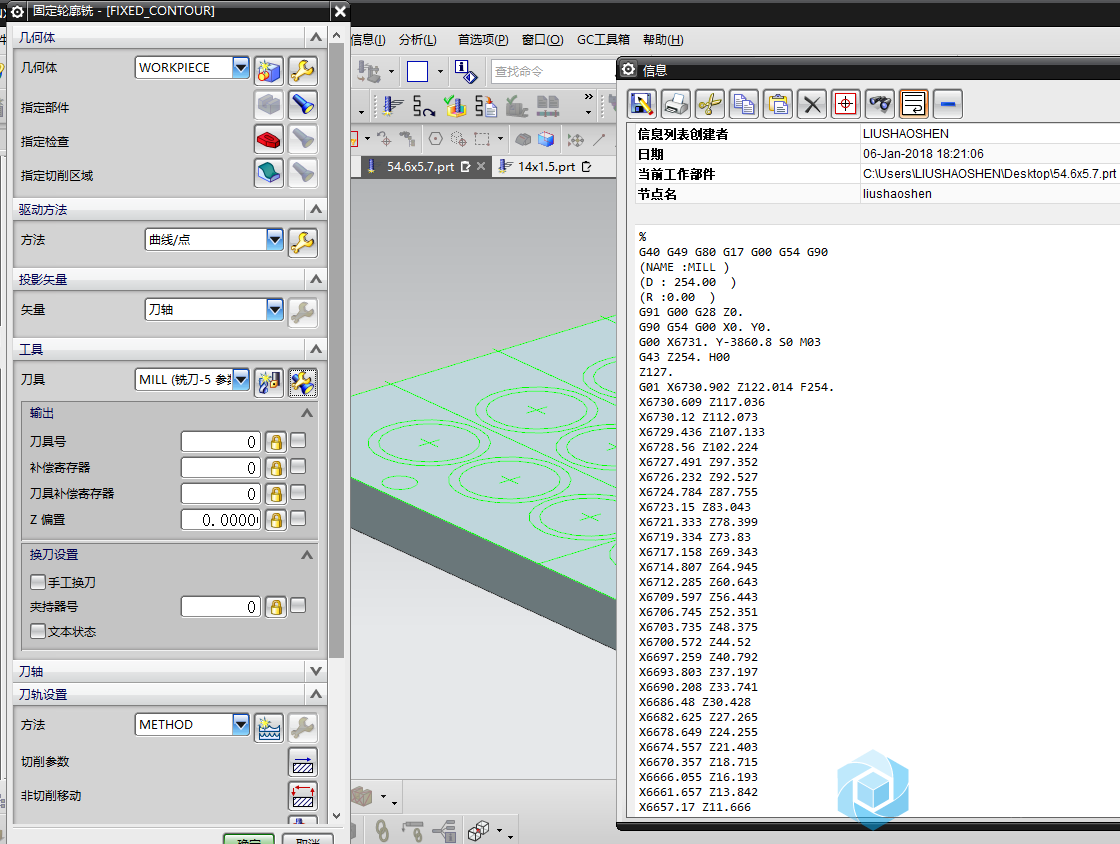The height and width of the screenshot is (844, 1120).
Task: Close the Fixed Contour dialog
Action: (x=341, y=11)
